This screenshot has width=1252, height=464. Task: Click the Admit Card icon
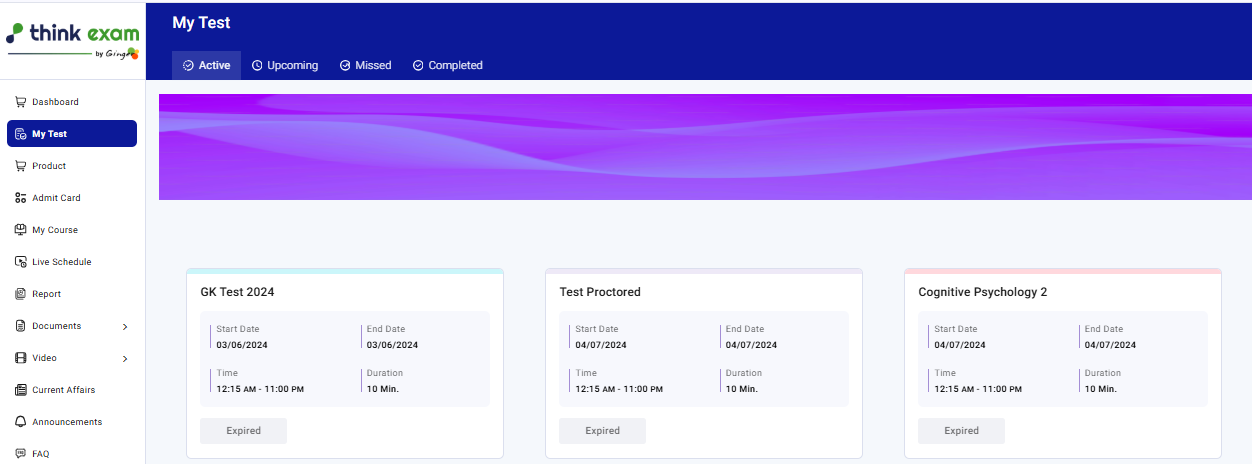21,198
